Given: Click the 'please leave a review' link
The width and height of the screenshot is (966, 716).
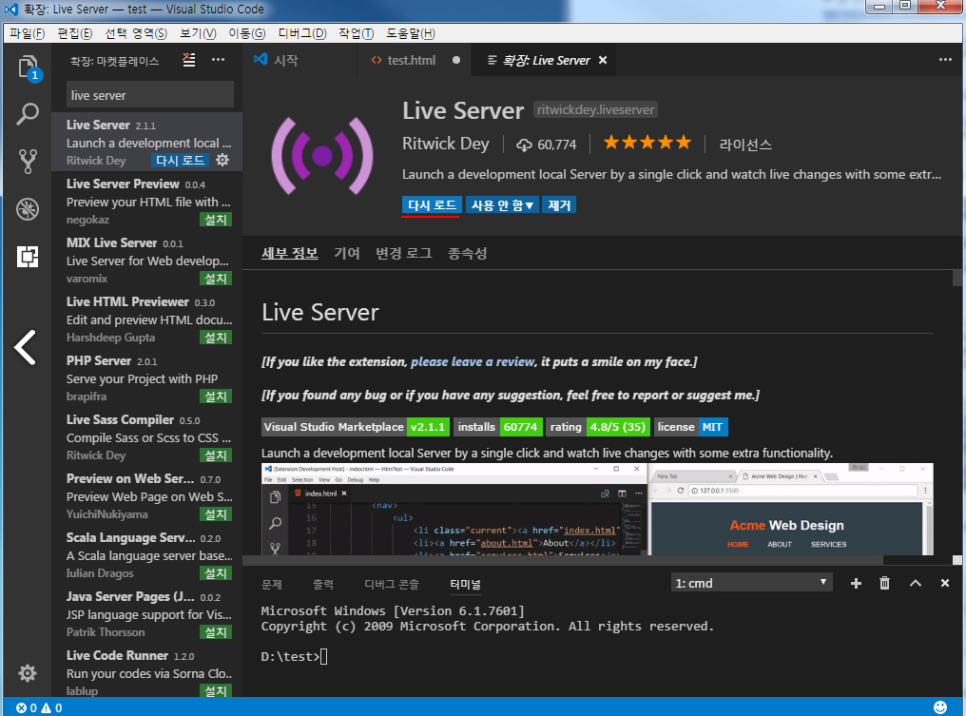Looking at the screenshot, I should pyautogui.click(x=473, y=362).
